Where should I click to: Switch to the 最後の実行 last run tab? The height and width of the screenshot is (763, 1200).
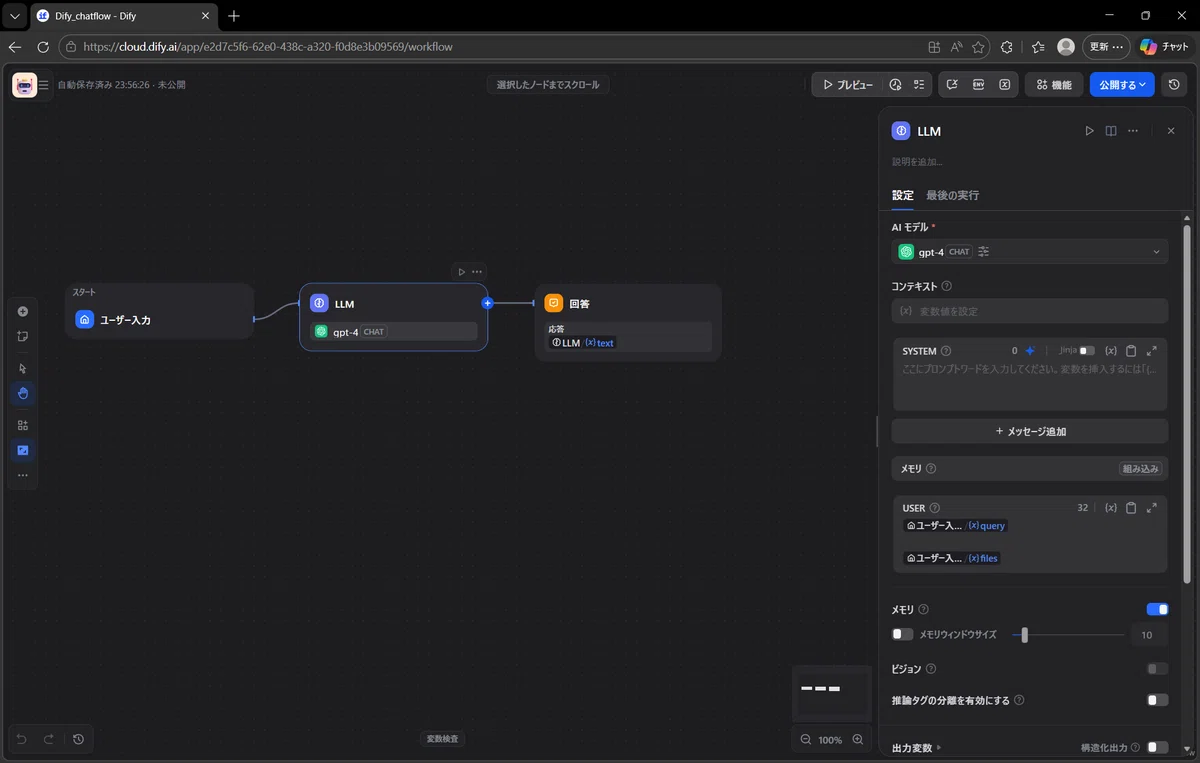click(x=953, y=195)
